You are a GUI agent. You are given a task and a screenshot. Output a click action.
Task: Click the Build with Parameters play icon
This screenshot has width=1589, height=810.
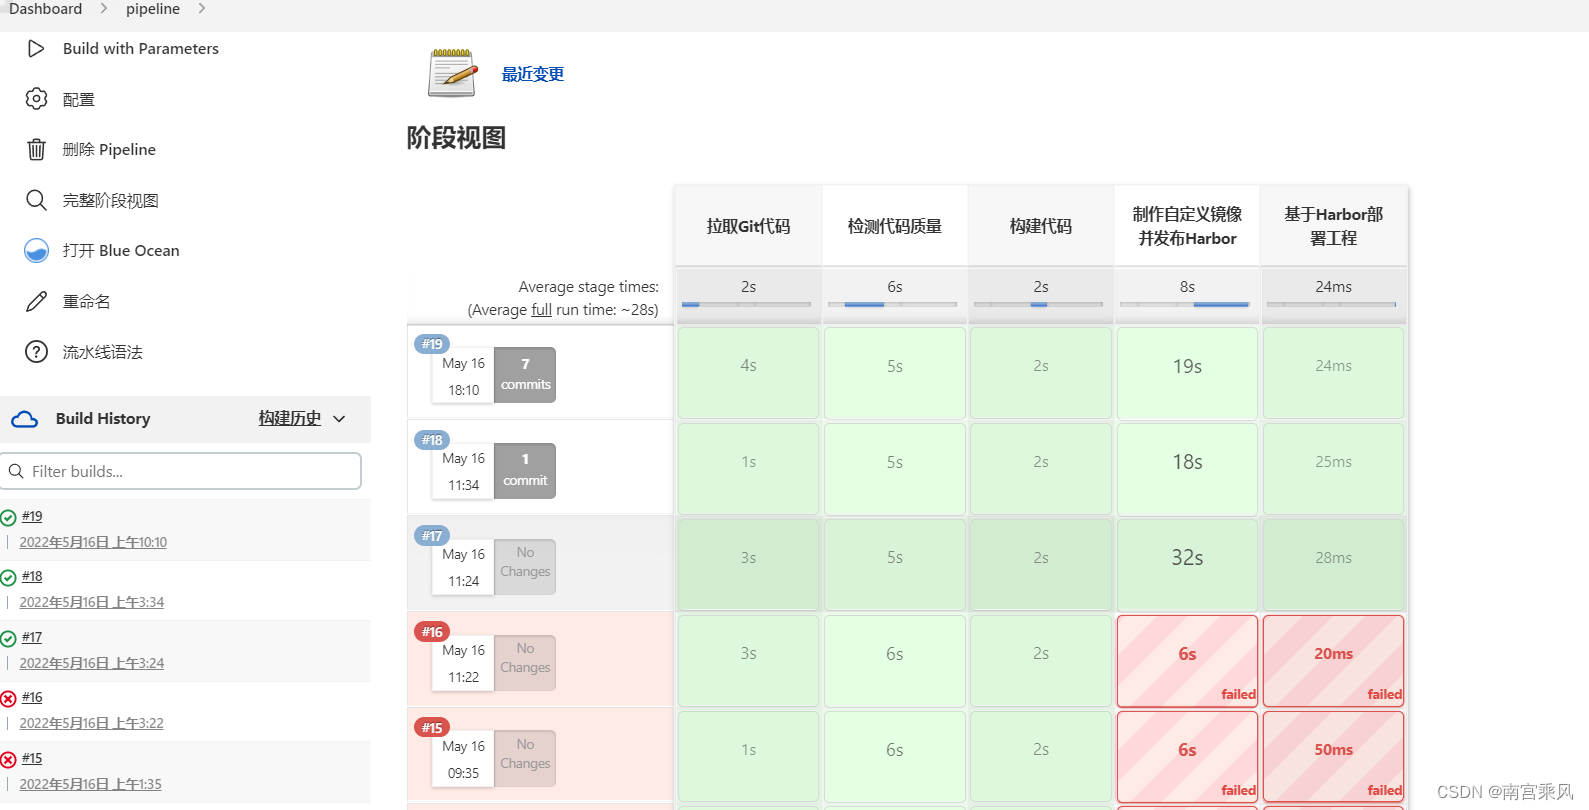pyautogui.click(x=36, y=48)
